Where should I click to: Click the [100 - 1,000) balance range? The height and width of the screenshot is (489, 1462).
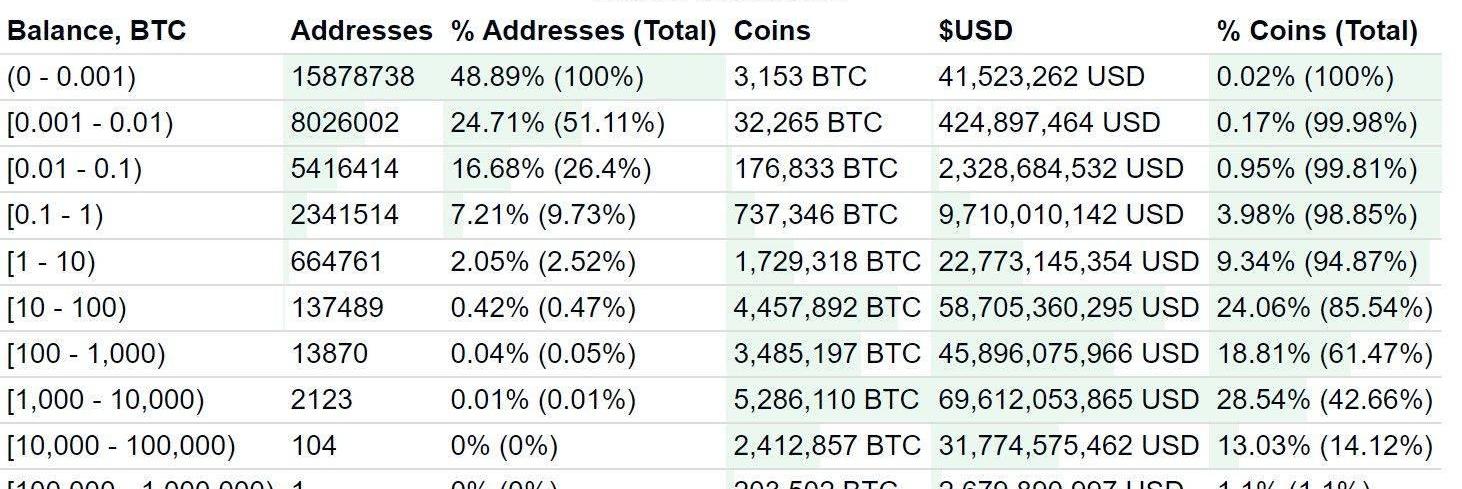click(86, 354)
